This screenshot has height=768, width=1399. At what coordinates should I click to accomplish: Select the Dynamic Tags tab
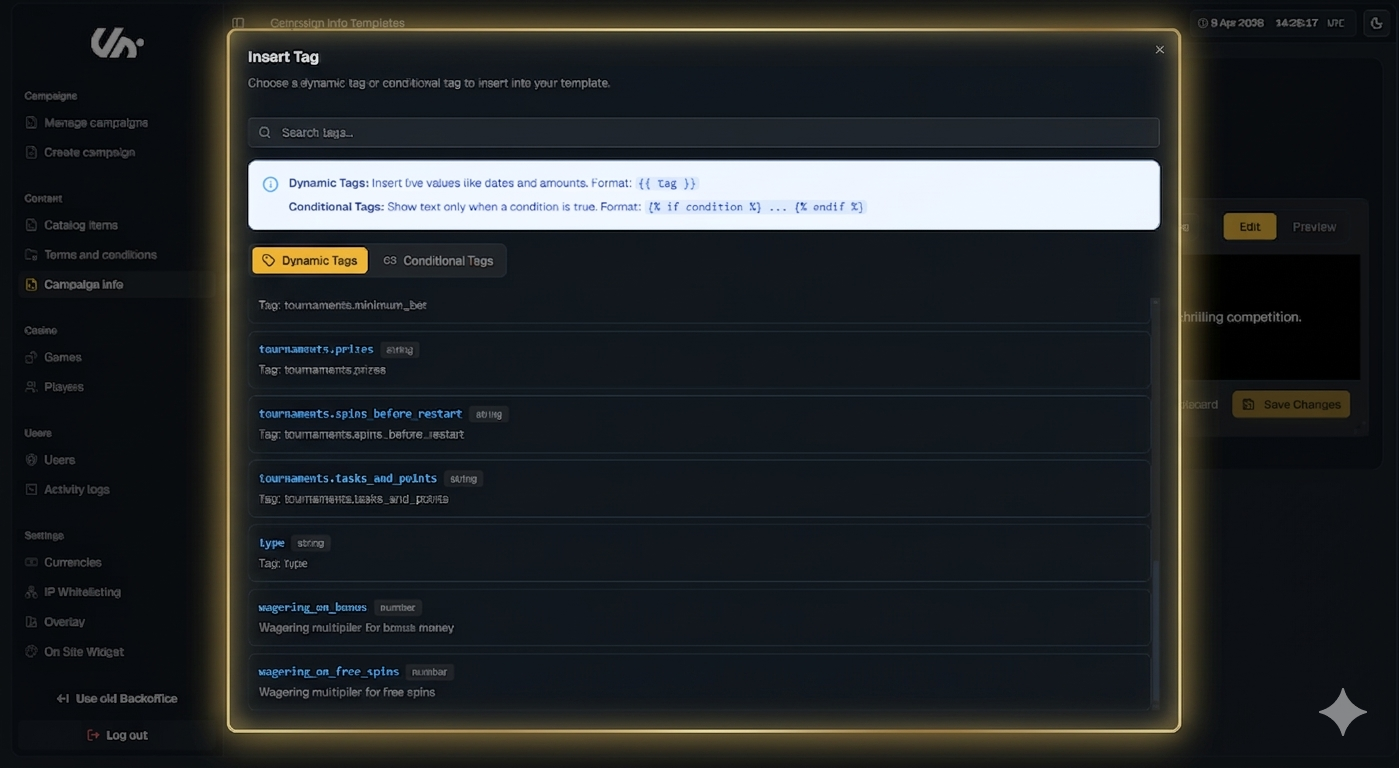(310, 261)
